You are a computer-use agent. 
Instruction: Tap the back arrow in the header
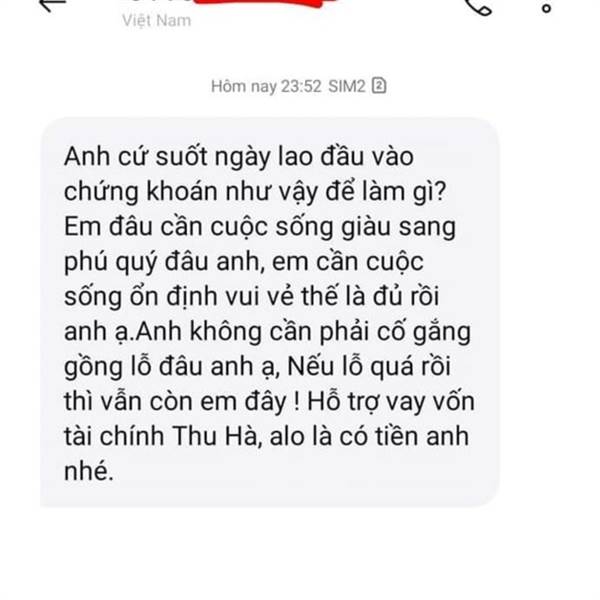pyautogui.click(x=54, y=5)
